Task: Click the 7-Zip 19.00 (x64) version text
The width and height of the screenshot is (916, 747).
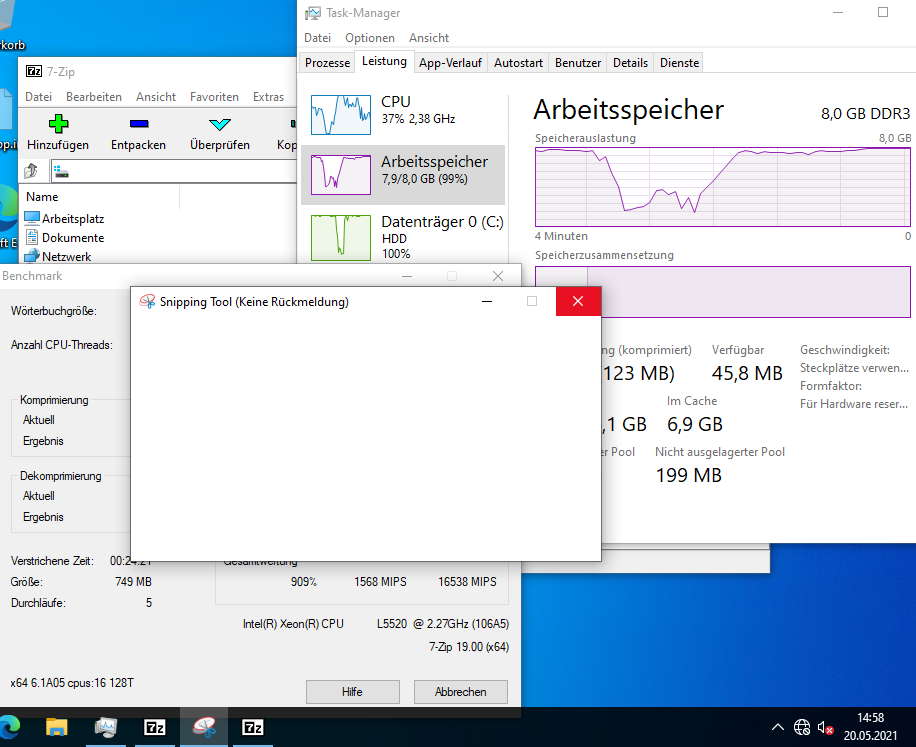Action: pyautogui.click(x=469, y=647)
